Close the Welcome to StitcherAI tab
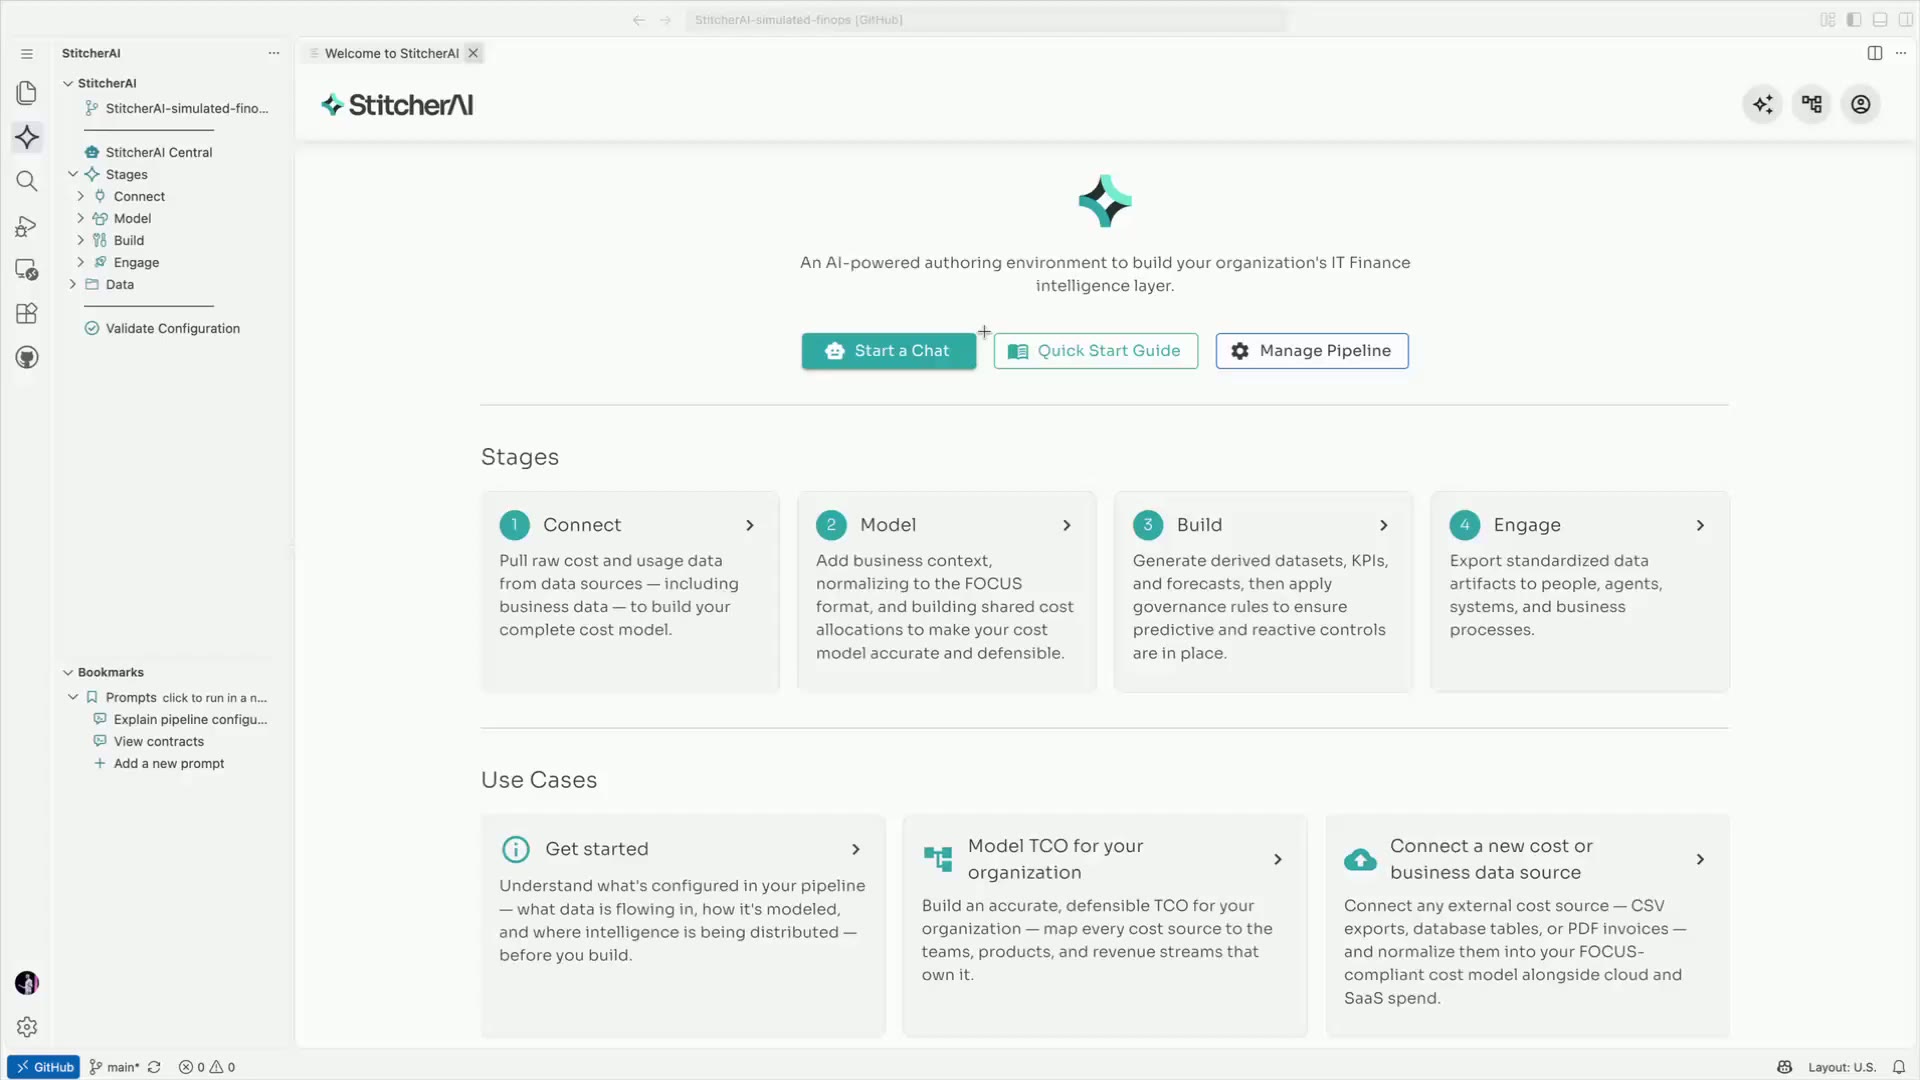The image size is (1920, 1080). coord(474,53)
